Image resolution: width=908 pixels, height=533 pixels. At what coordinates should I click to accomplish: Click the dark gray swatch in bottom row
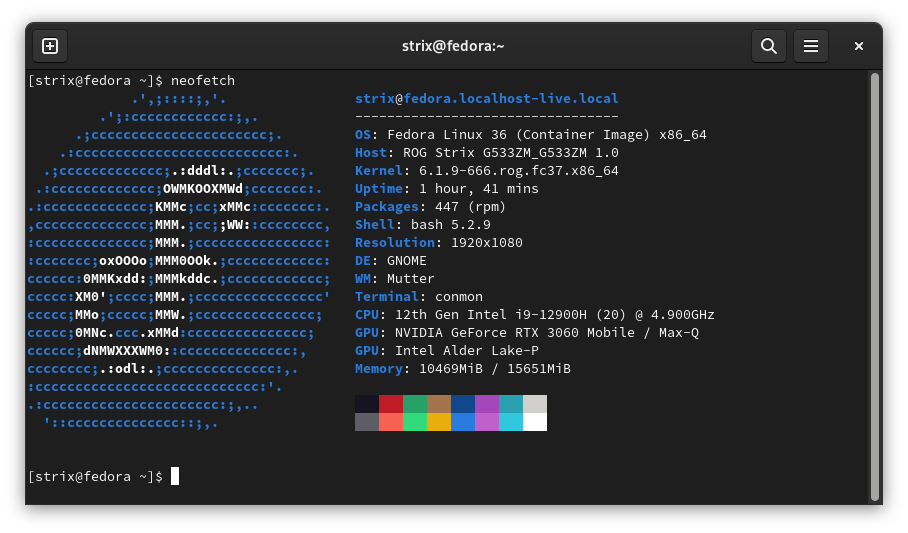pos(367,422)
